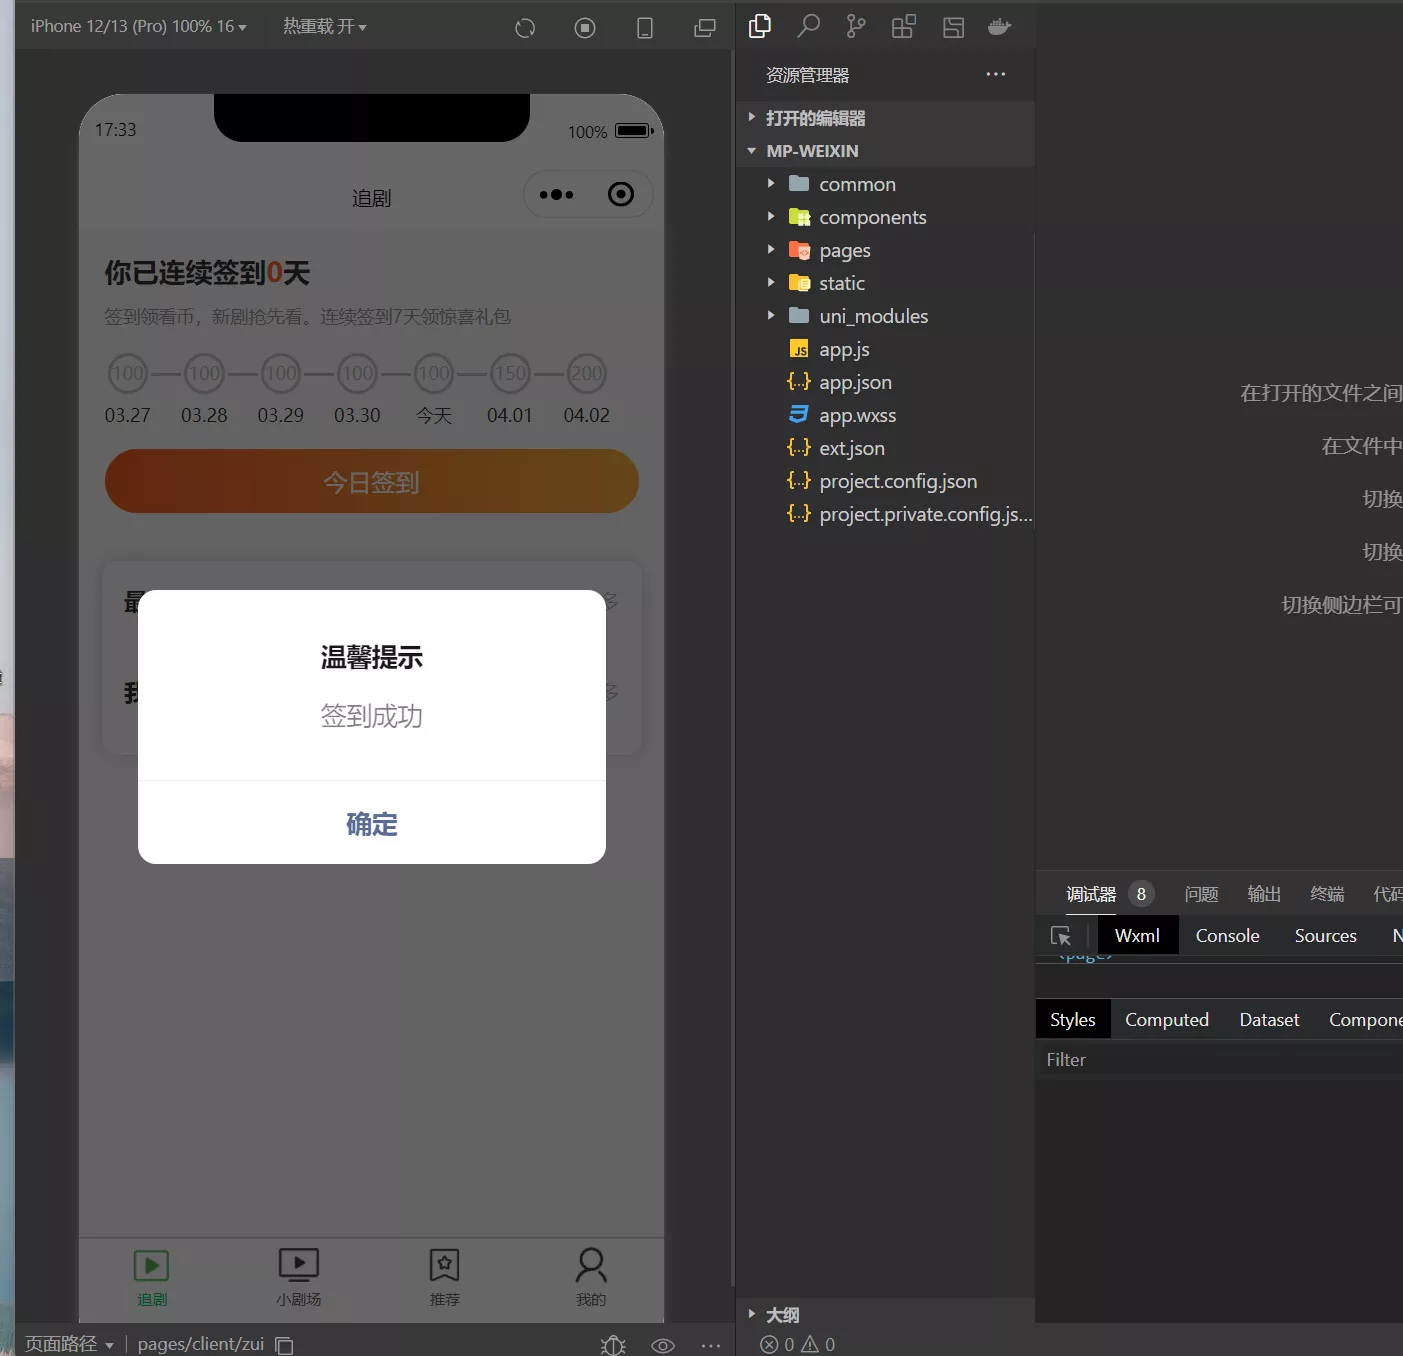Switch to the Computed tab
This screenshot has width=1403, height=1356.
tap(1167, 1019)
